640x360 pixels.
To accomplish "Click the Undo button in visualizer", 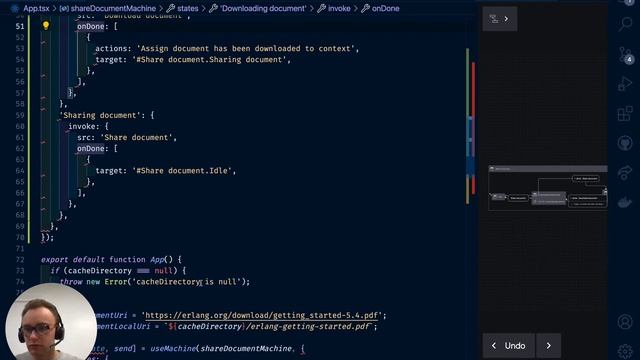I will click(x=509, y=346).
